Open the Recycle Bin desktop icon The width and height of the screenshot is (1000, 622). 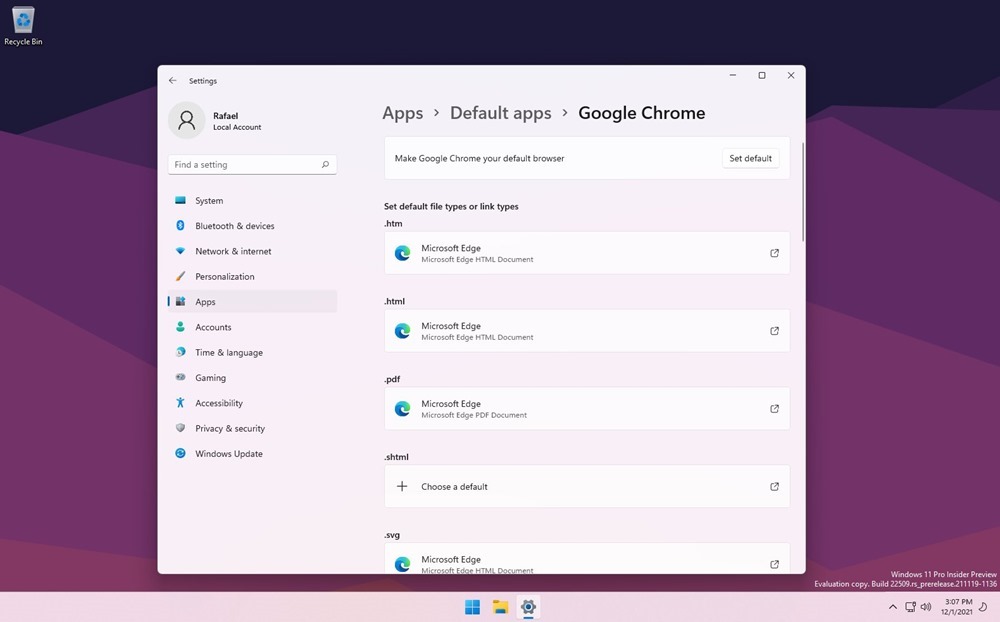pos(24,26)
